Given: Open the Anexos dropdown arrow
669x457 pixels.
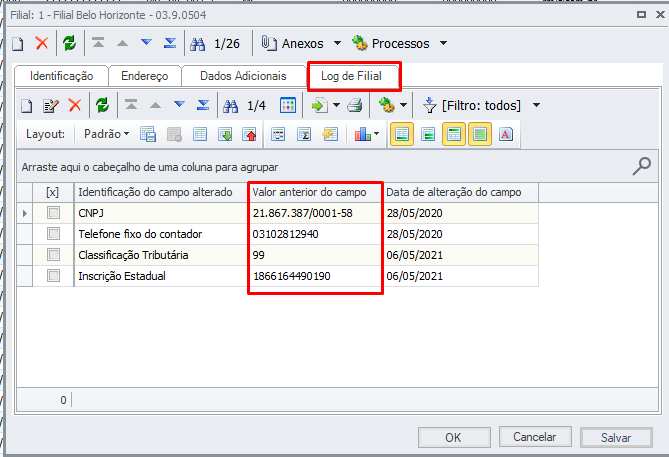Looking at the screenshot, I should click(x=337, y=43).
